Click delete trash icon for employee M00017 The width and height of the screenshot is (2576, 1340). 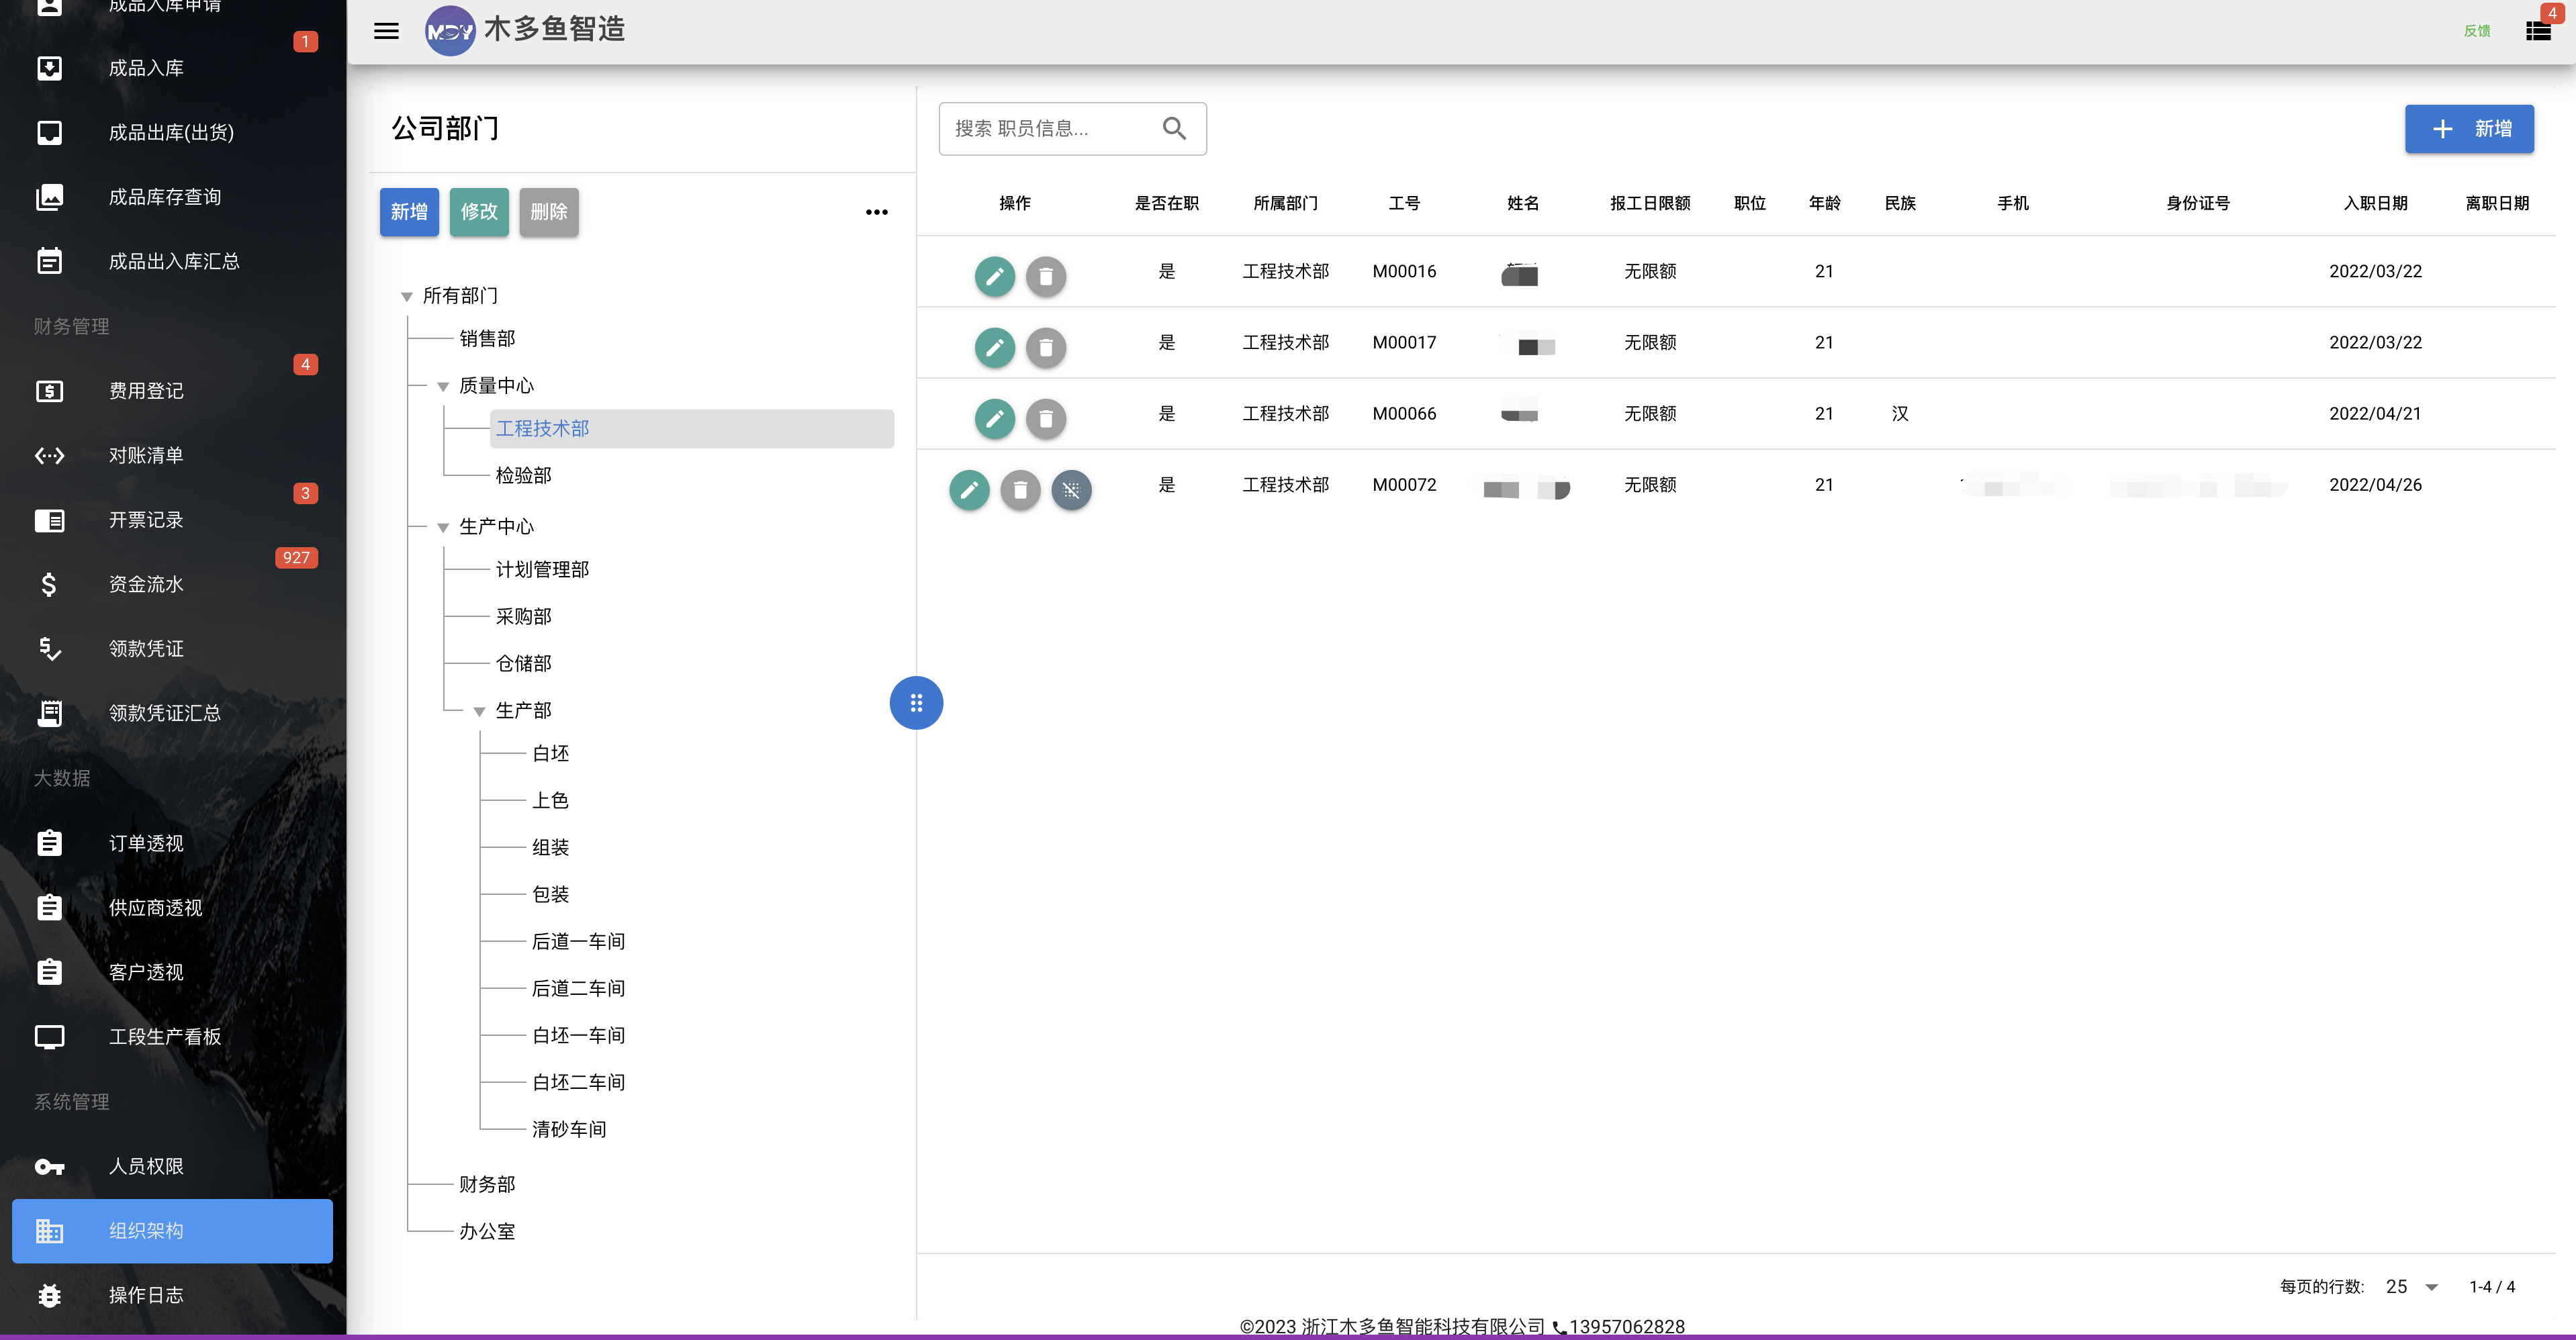tap(1045, 347)
